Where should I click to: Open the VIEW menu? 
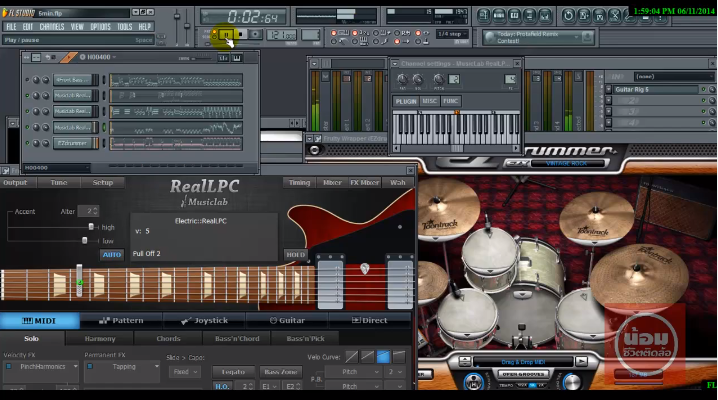coord(77,27)
